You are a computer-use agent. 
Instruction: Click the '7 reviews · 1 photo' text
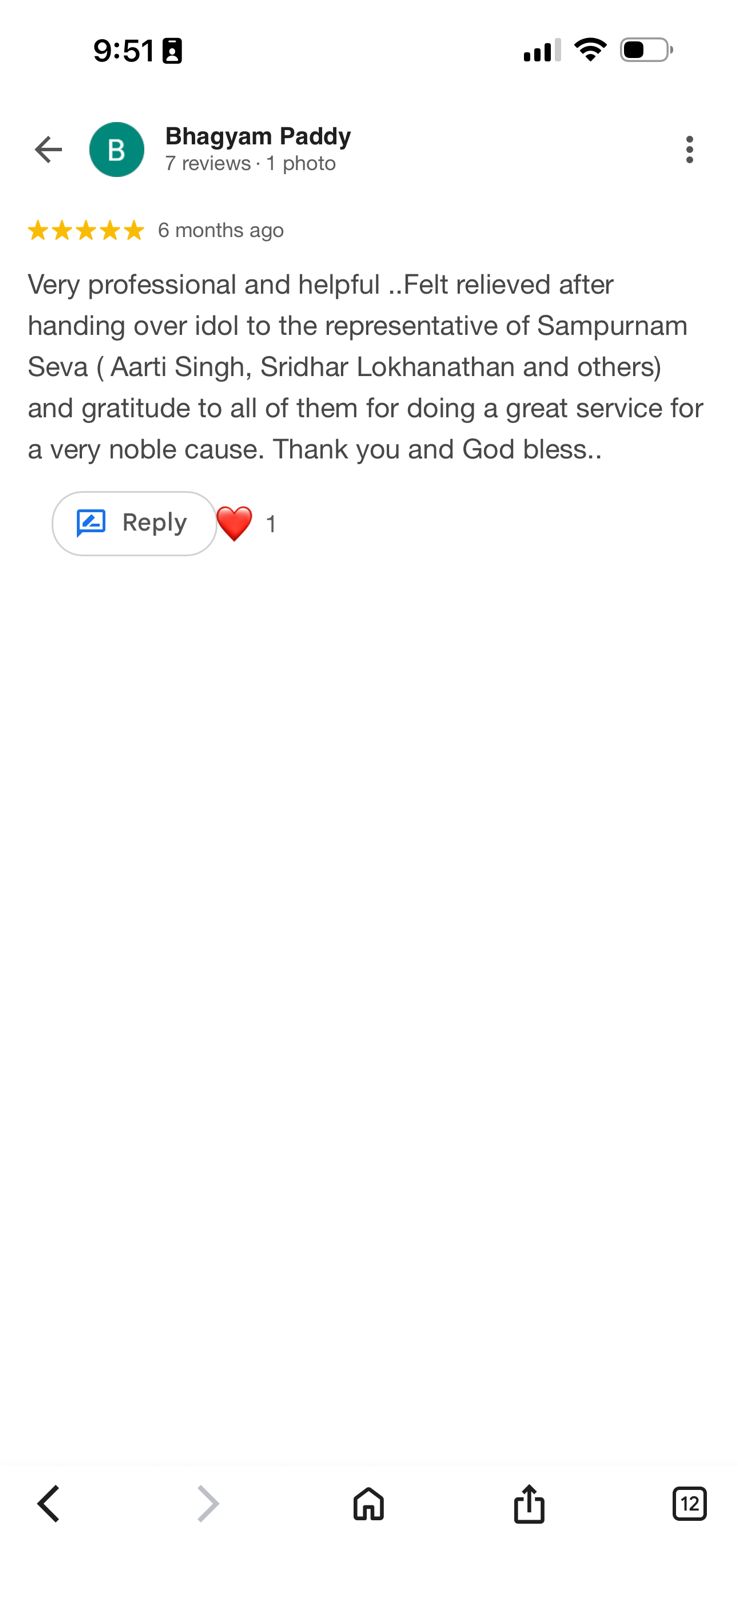click(250, 164)
